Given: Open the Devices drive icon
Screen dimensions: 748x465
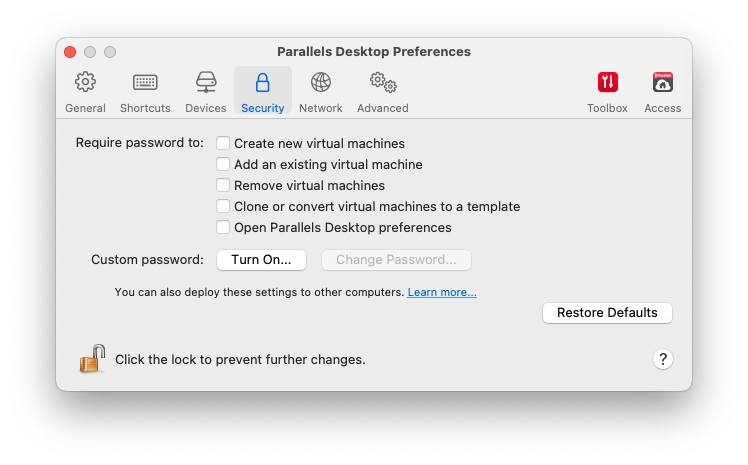Looking at the screenshot, I should (206, 82).
